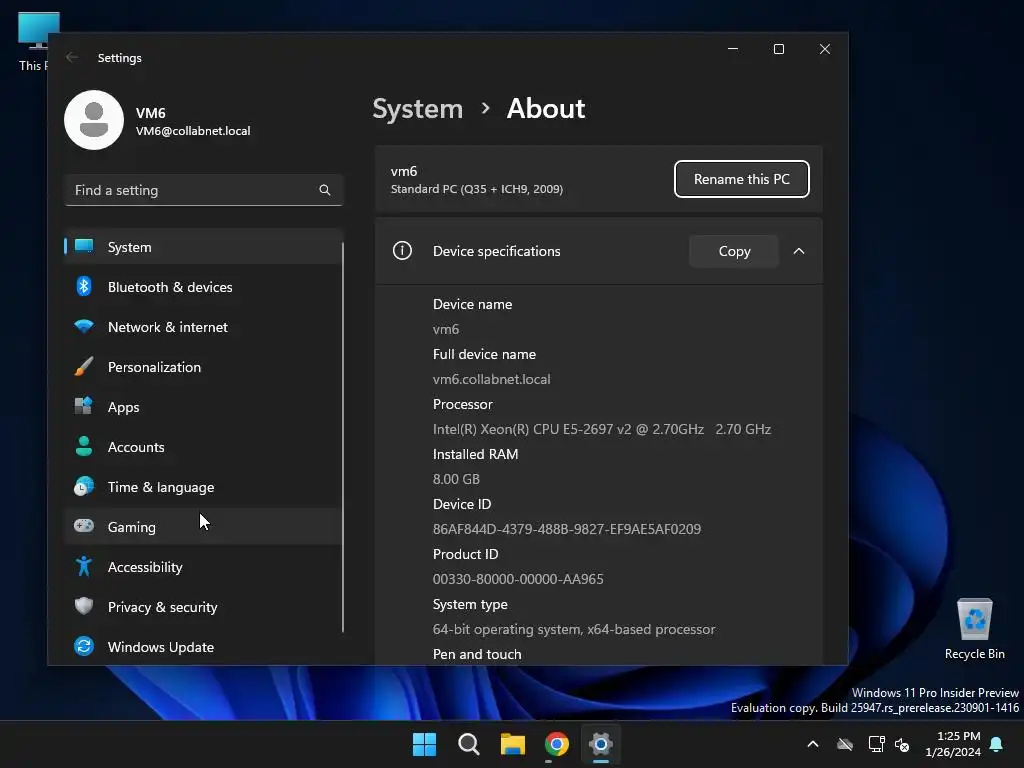Open Privacy & security label
The image size is (1024, 768).
coord(162,607)
